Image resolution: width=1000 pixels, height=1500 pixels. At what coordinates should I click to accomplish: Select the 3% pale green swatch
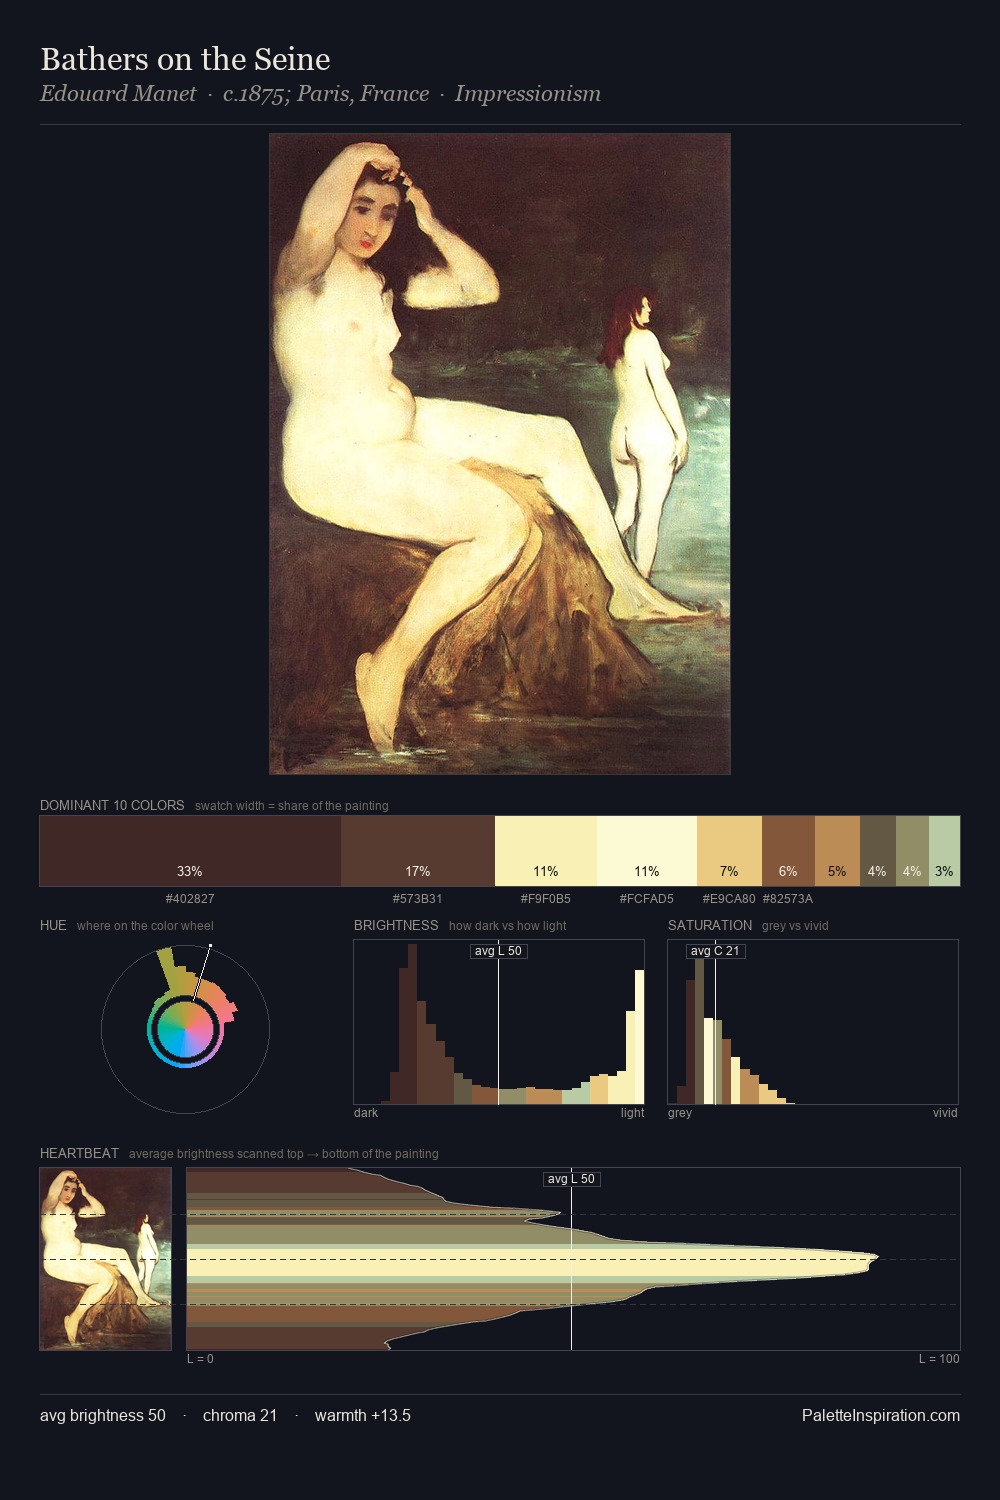pyautogui.click(x=944, y=851)
